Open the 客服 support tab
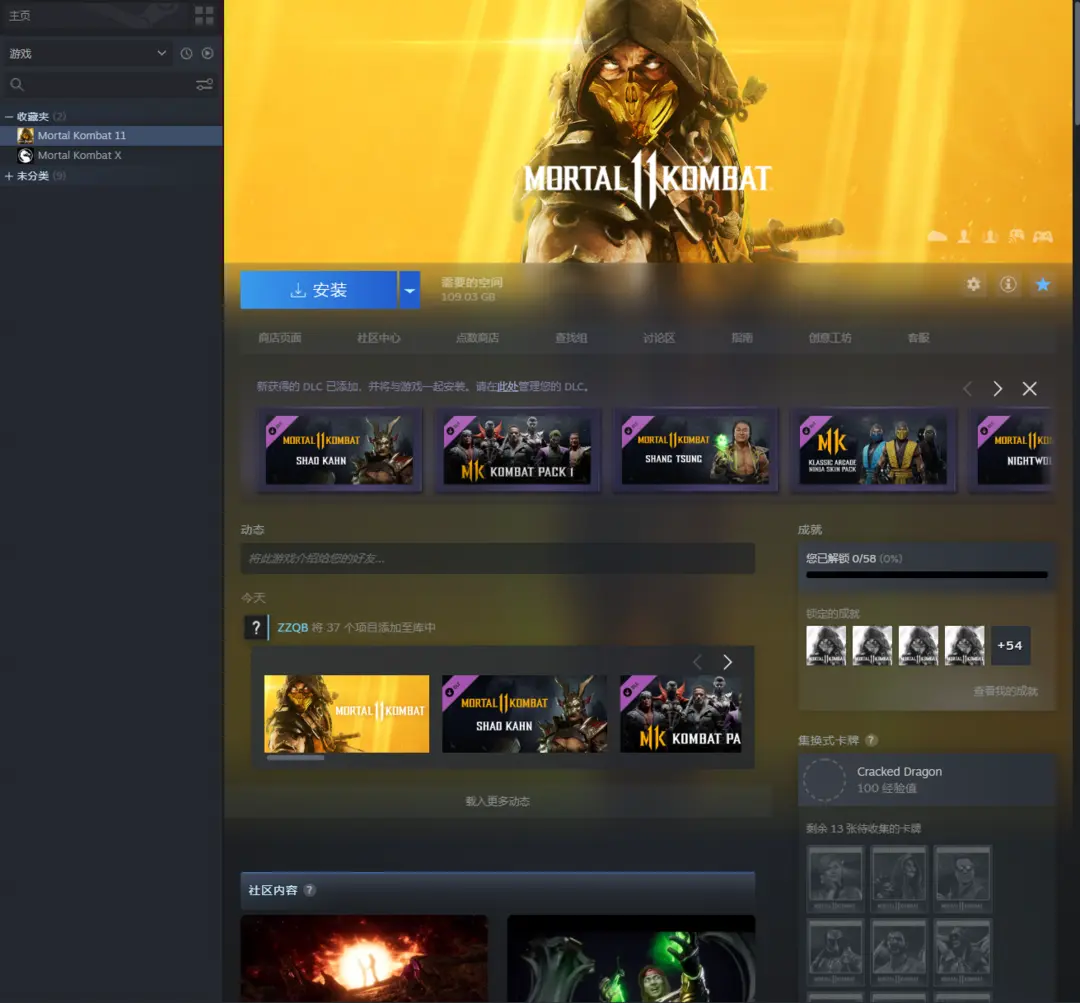Image resolution: width=1080 pixels, height=1003 pixels. tap(918, 338)
